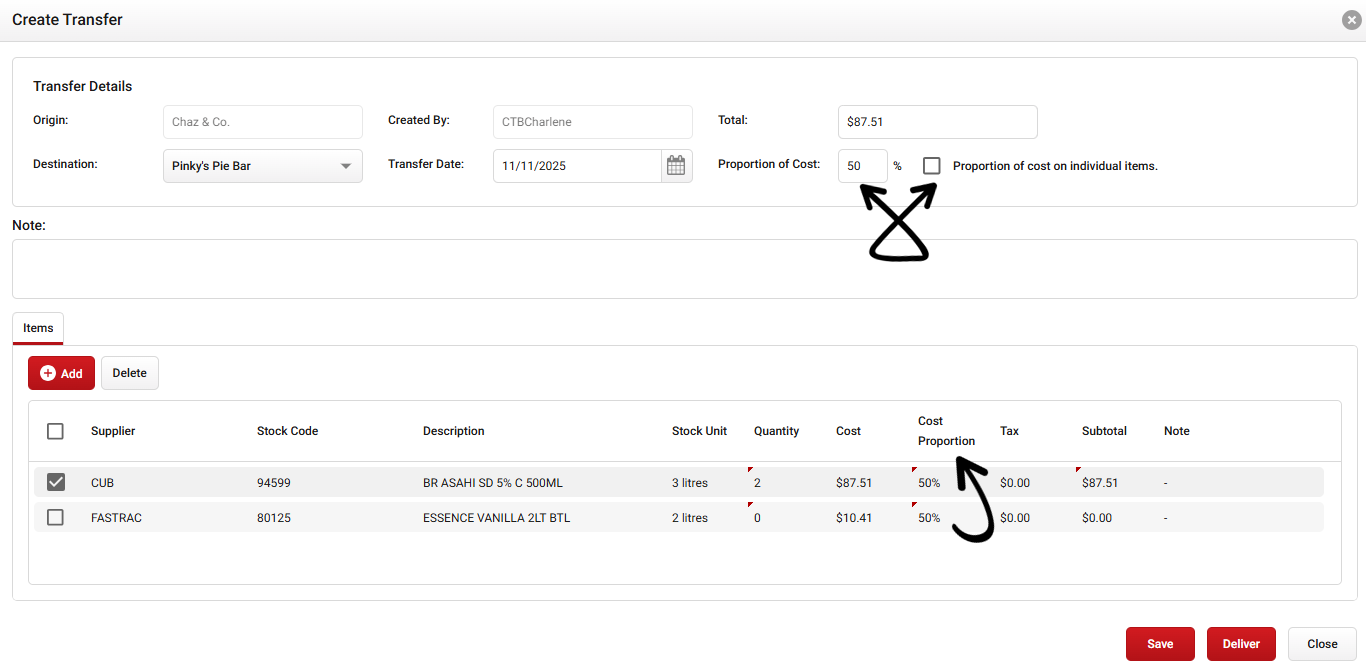This screenshot has height=670, width=1369.
Task: Click the Deliver button
Action: [x=1240, y=644]
